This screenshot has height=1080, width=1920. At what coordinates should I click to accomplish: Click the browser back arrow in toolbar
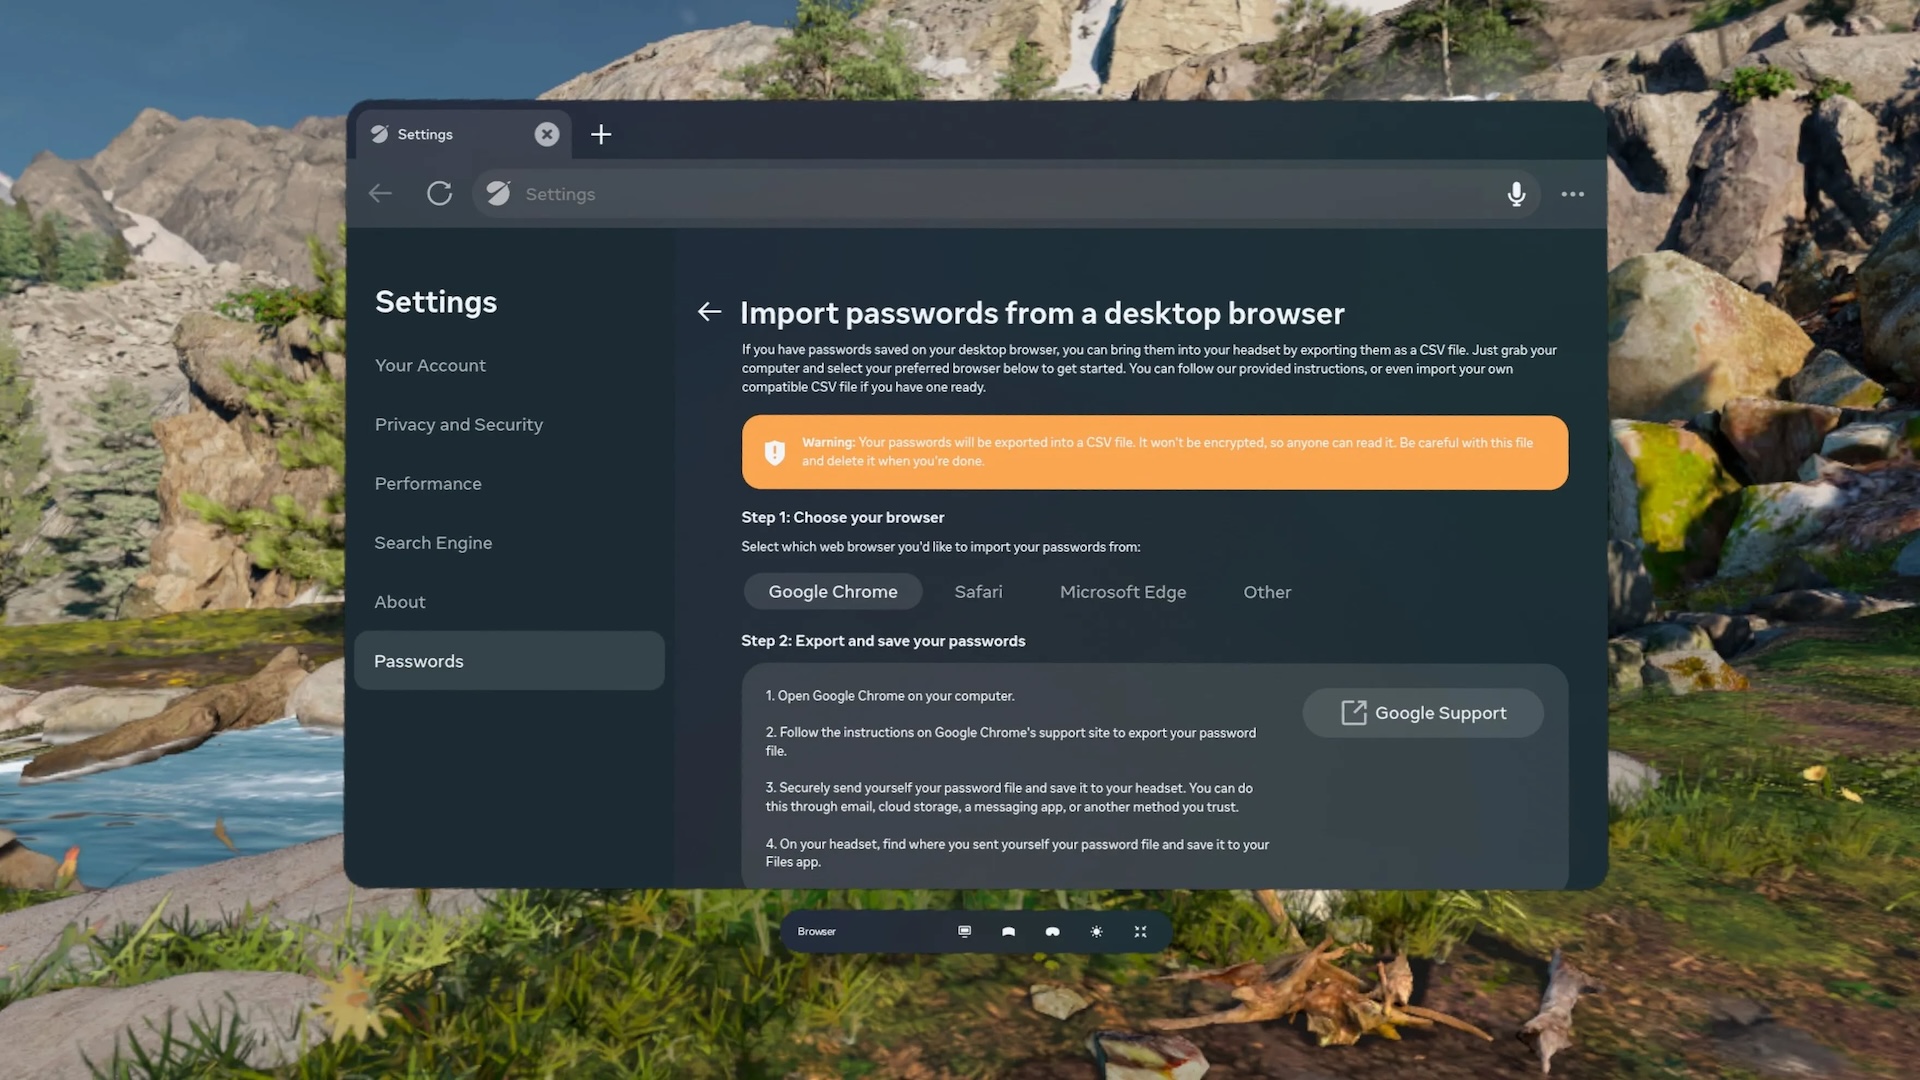[x=380, y=194]
